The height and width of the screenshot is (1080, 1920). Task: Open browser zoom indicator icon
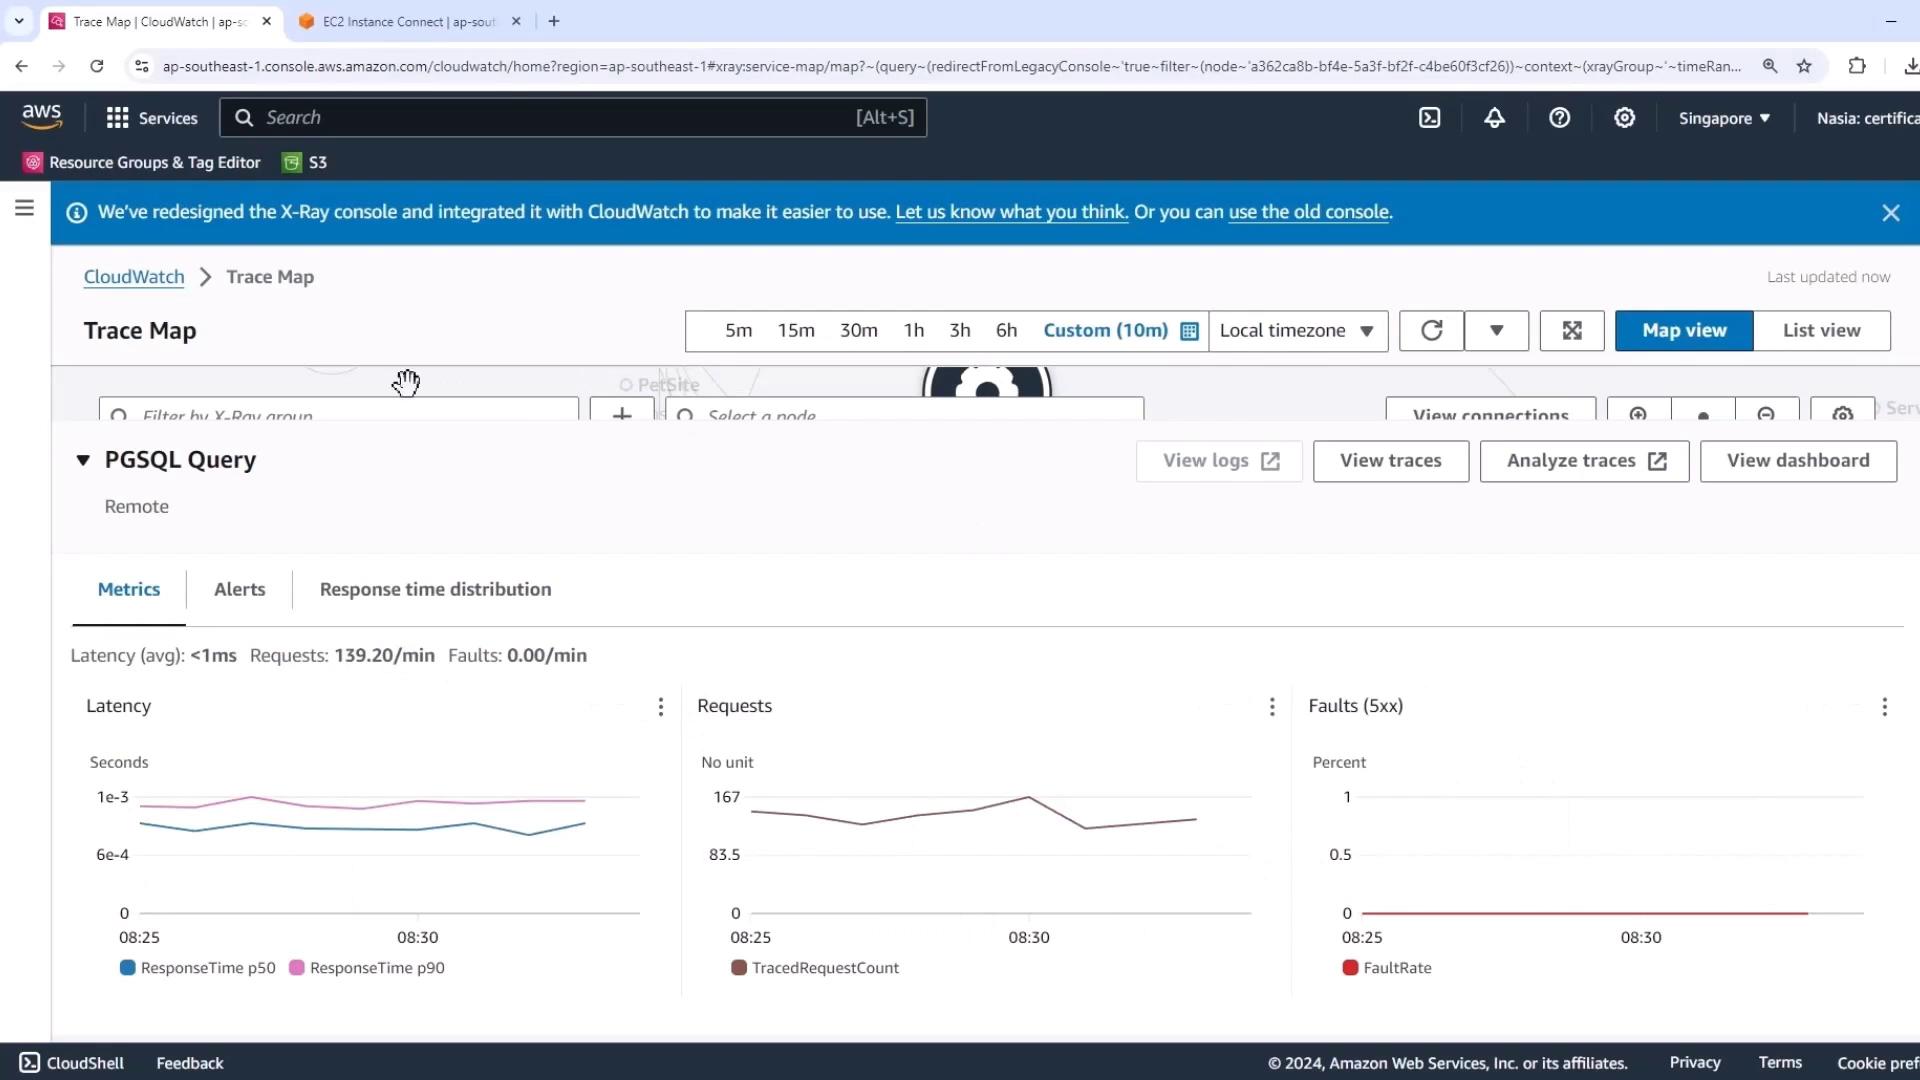pos(1770,66)
